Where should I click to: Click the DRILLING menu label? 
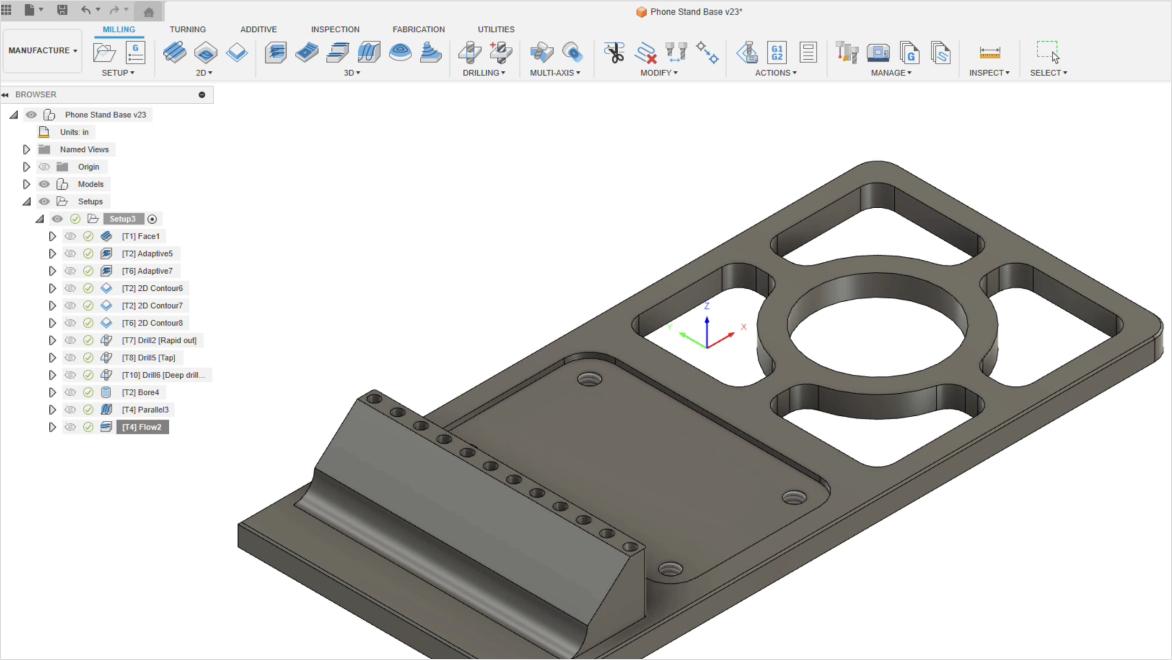tap(484, 73)
